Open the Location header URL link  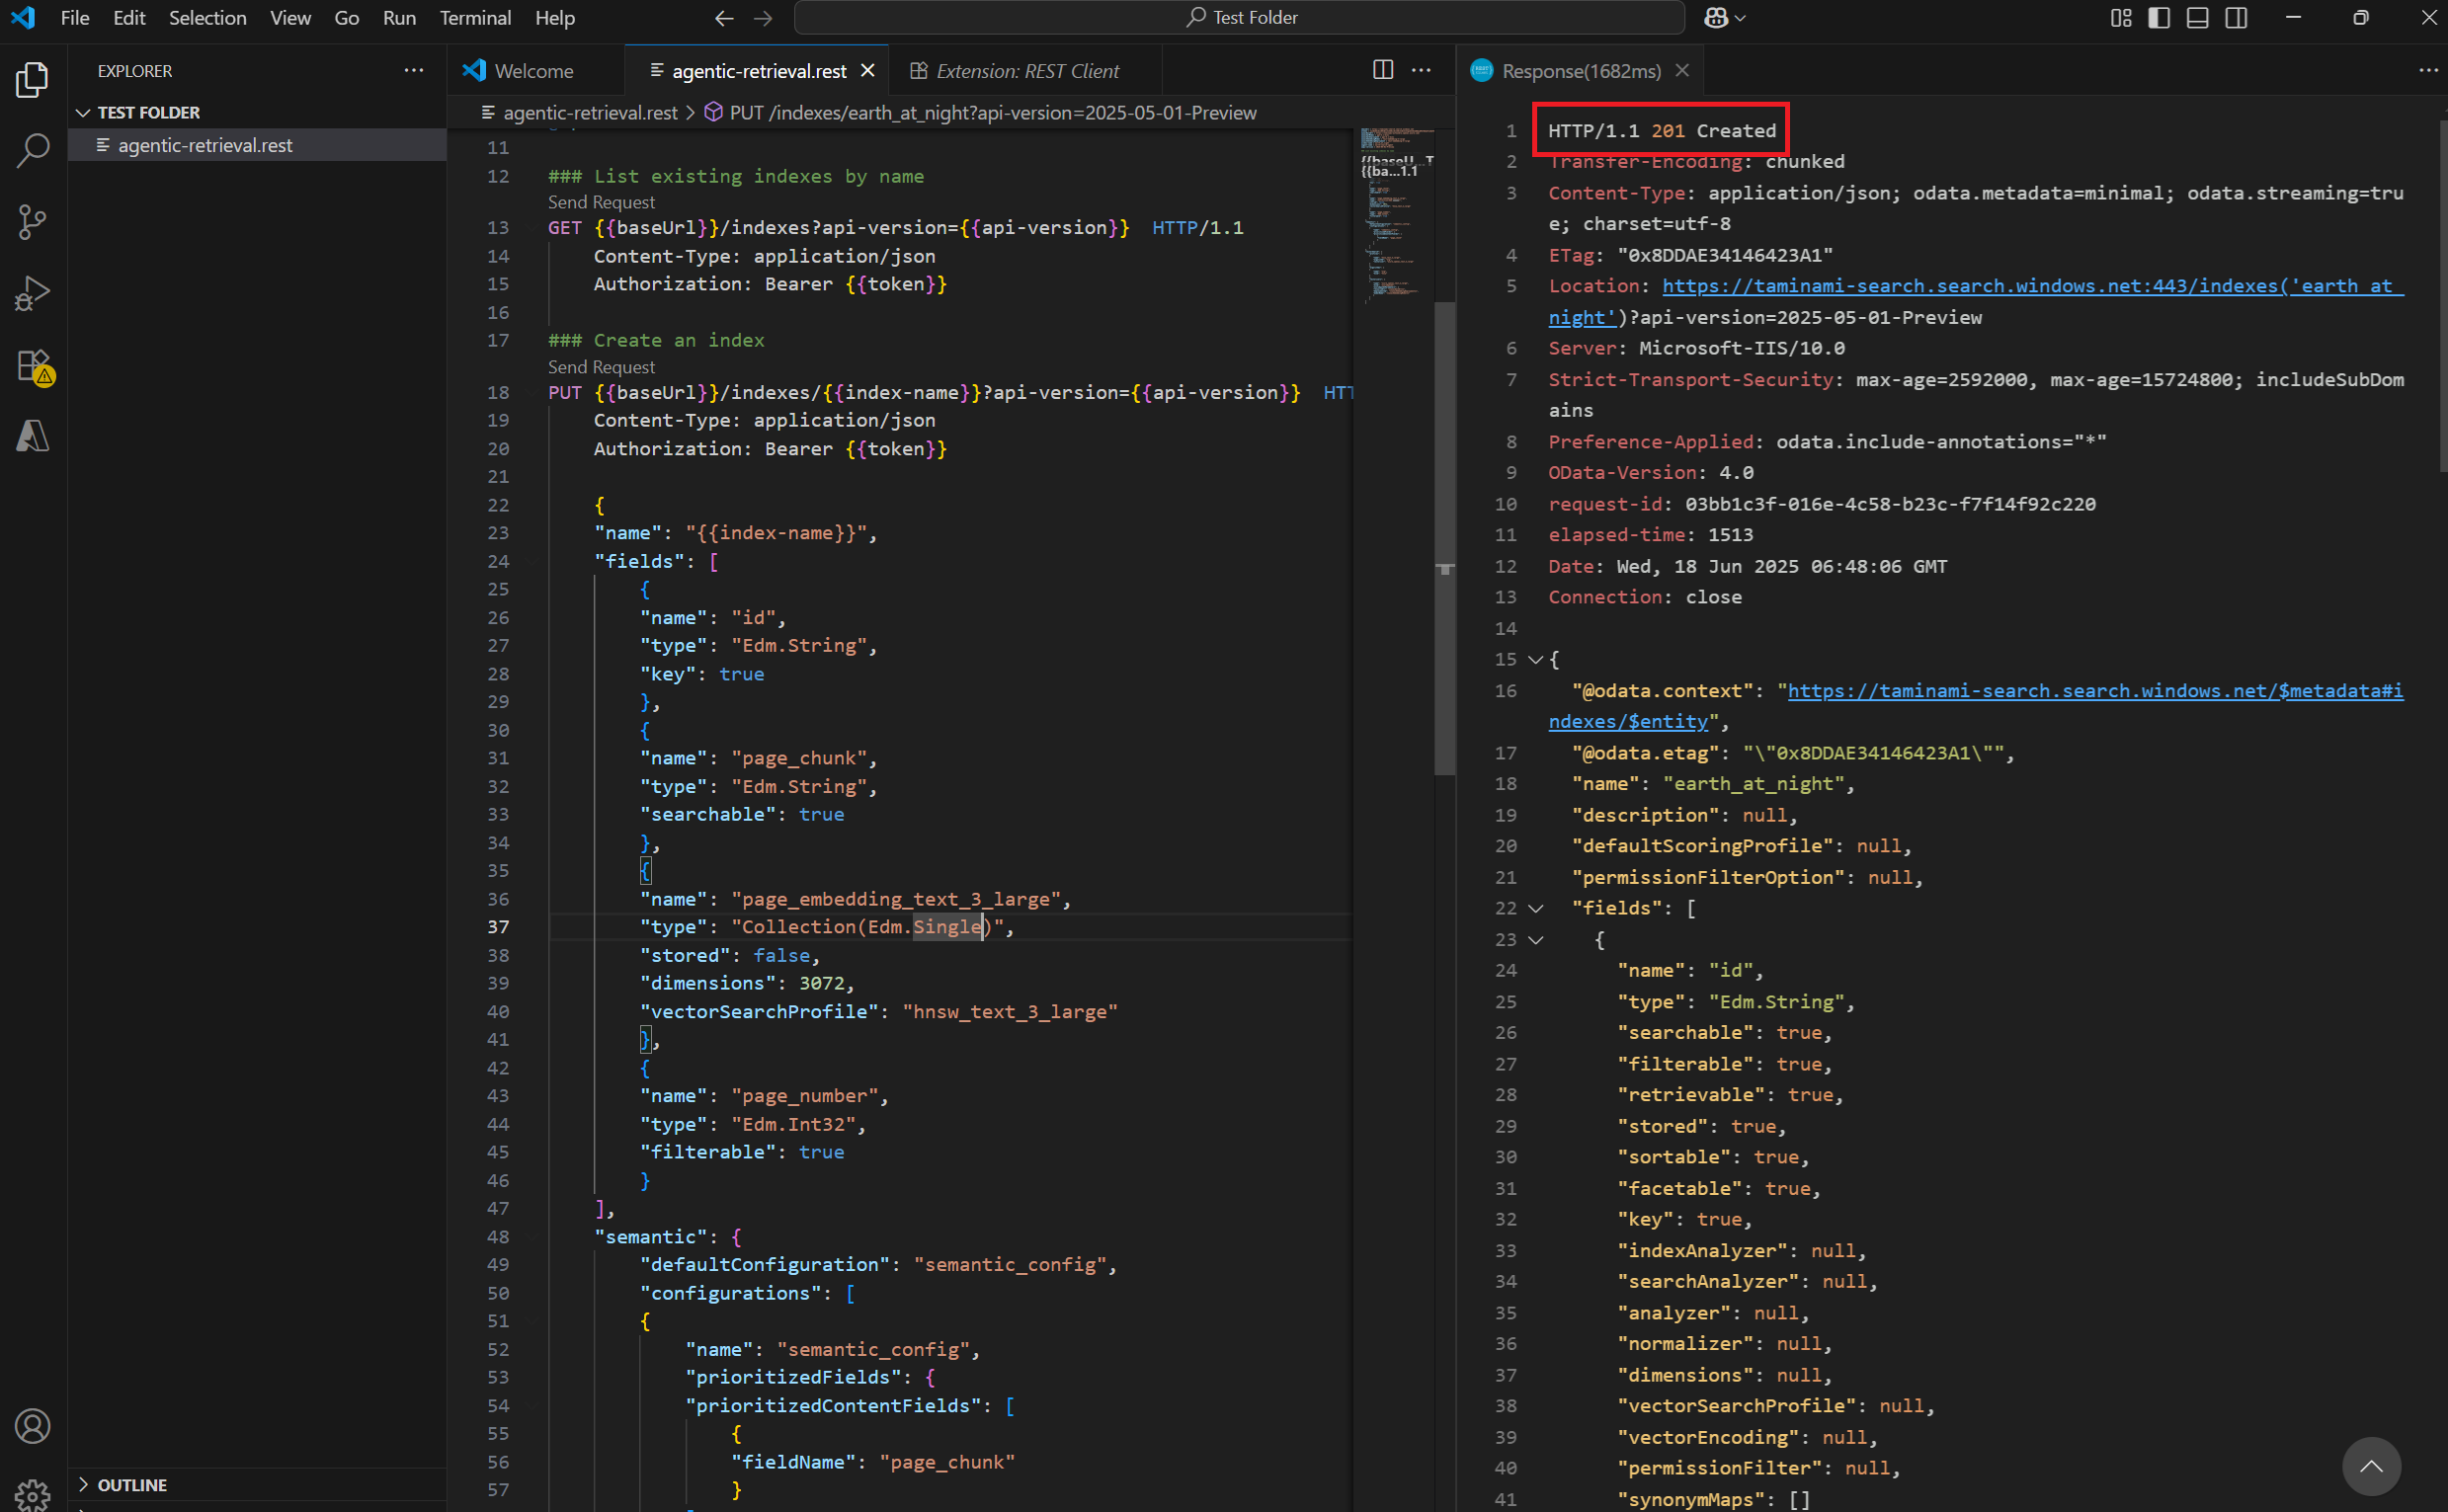click(2032, 286)
